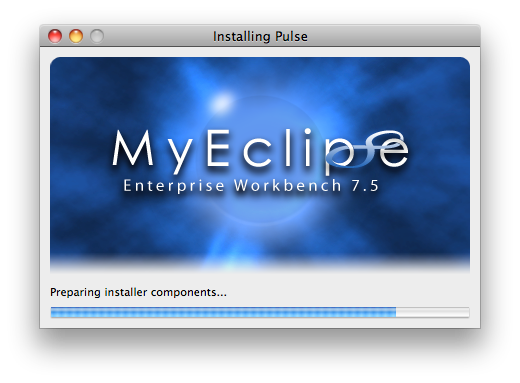Screen dimensions: 520x383
Task: Click the disabled gray zoom button
Action: 97,36
